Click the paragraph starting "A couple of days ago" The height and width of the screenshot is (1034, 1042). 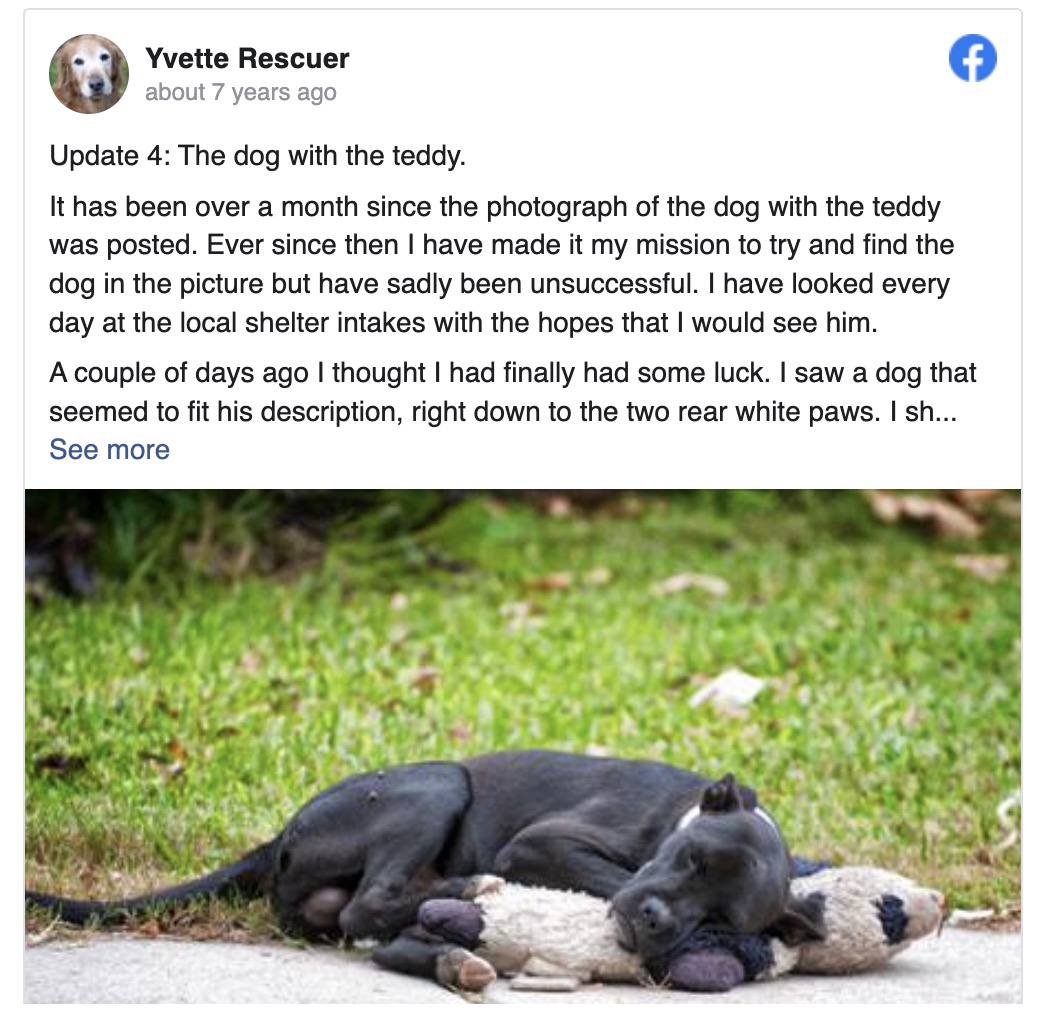pyautogui.click(x=512, y=392)
